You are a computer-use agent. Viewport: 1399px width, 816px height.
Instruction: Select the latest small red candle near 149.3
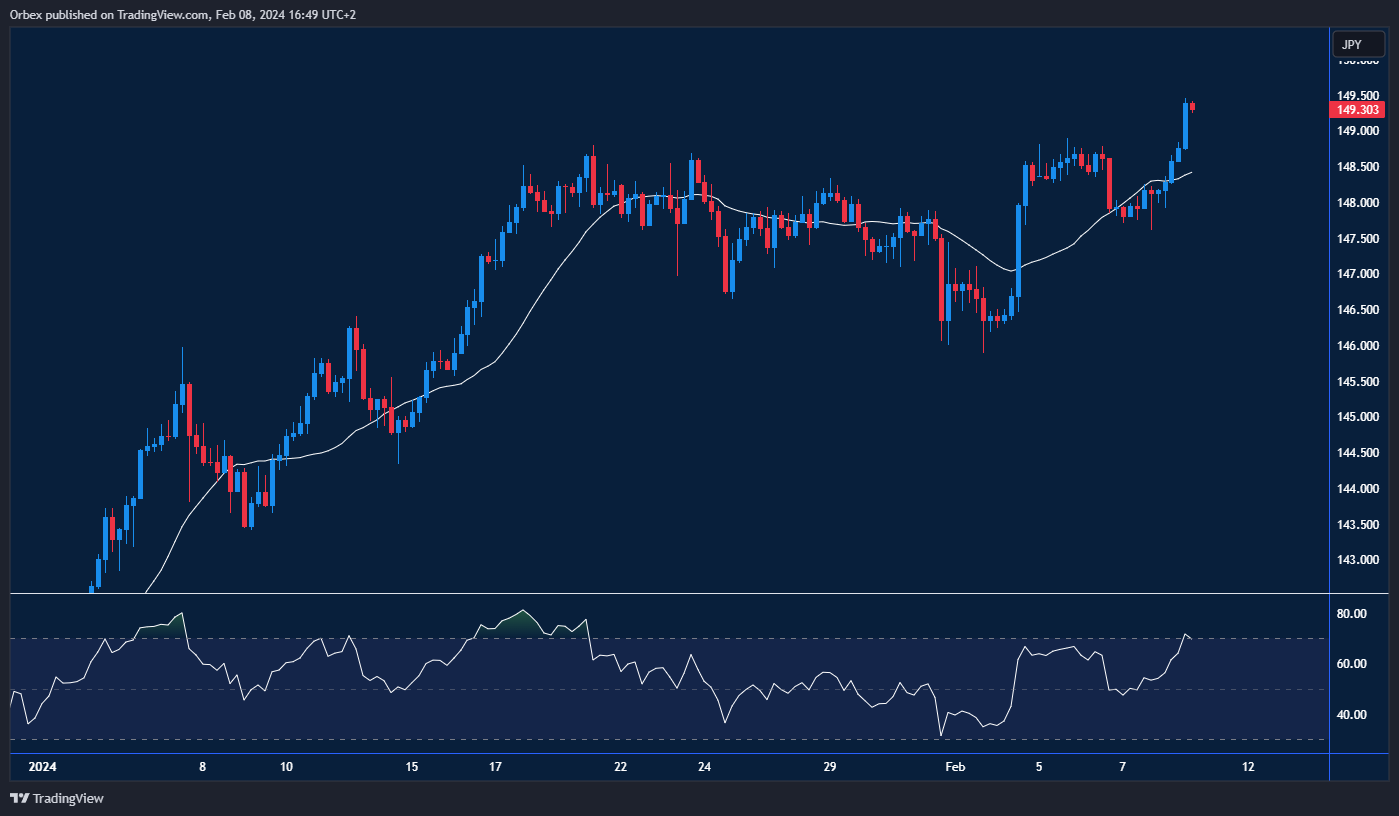1192,107
